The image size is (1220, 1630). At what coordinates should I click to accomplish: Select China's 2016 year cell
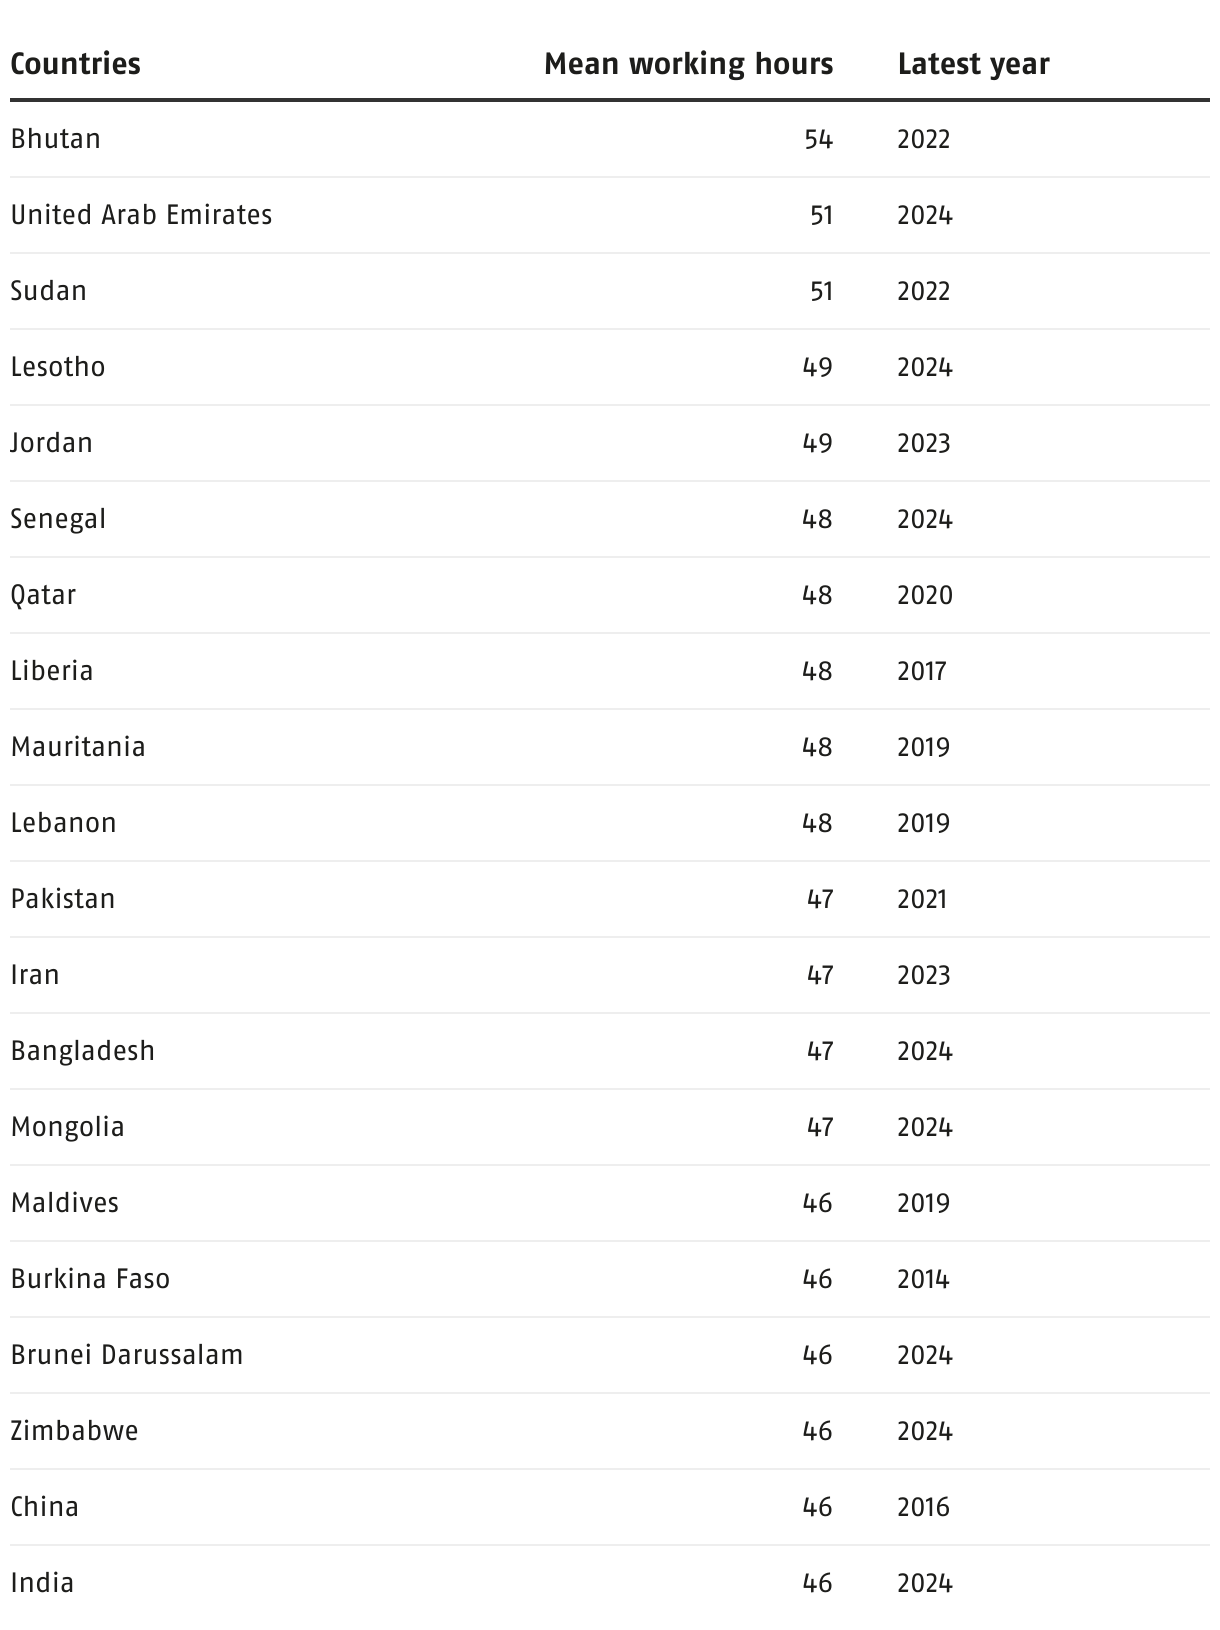pyautogui.click(x=924, y=1507)
